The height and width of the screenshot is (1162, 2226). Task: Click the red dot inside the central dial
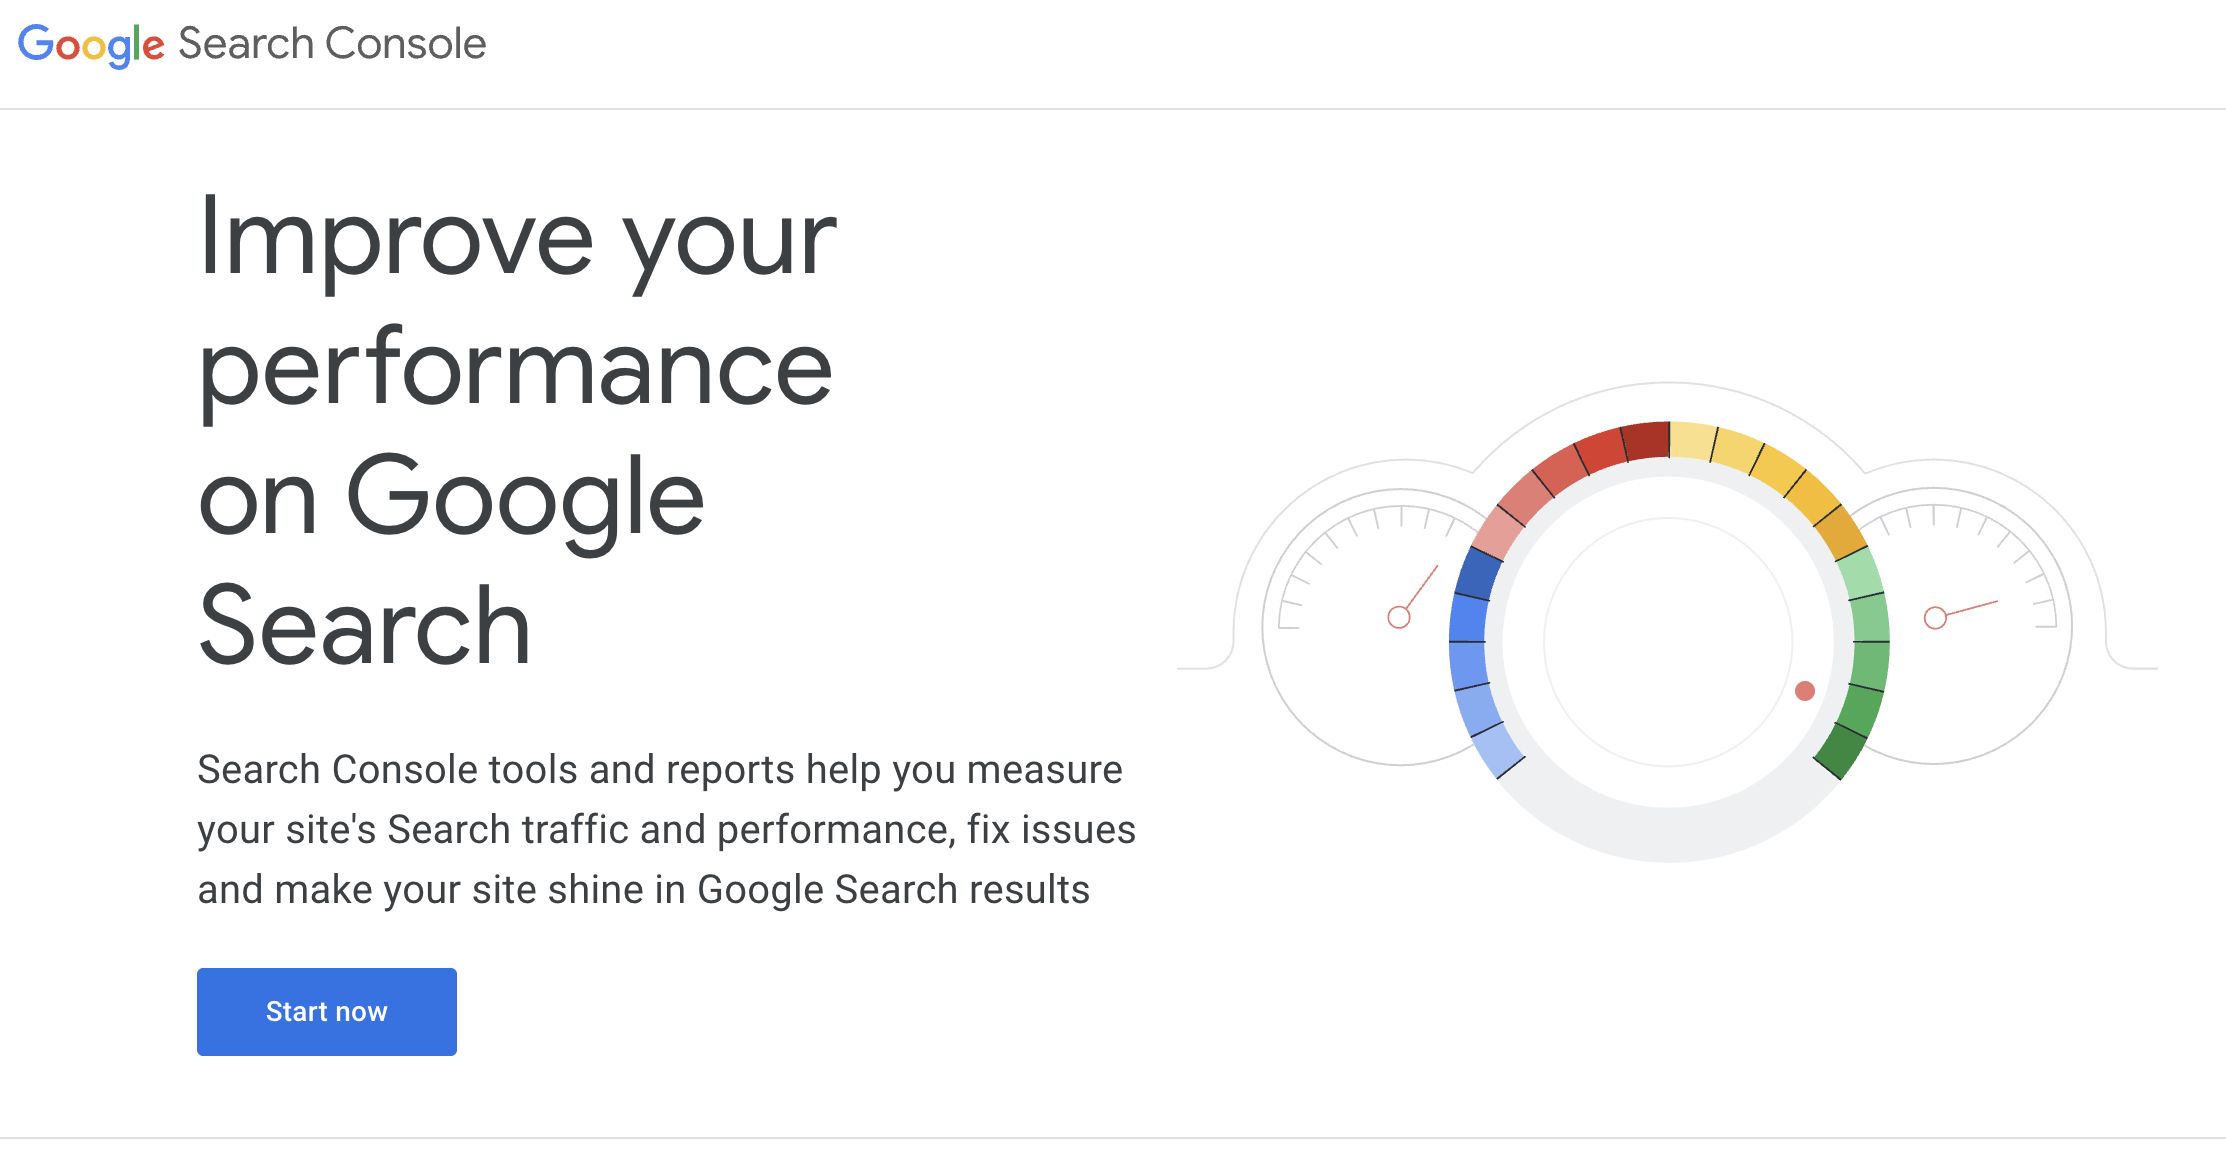click(1805, 691)
